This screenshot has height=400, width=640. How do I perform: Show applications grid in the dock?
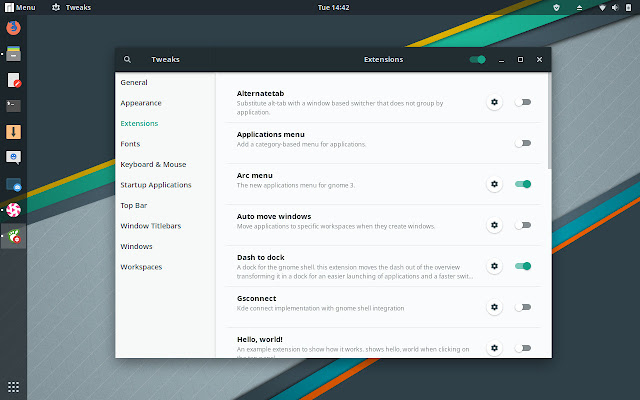[x=13, y=387]
